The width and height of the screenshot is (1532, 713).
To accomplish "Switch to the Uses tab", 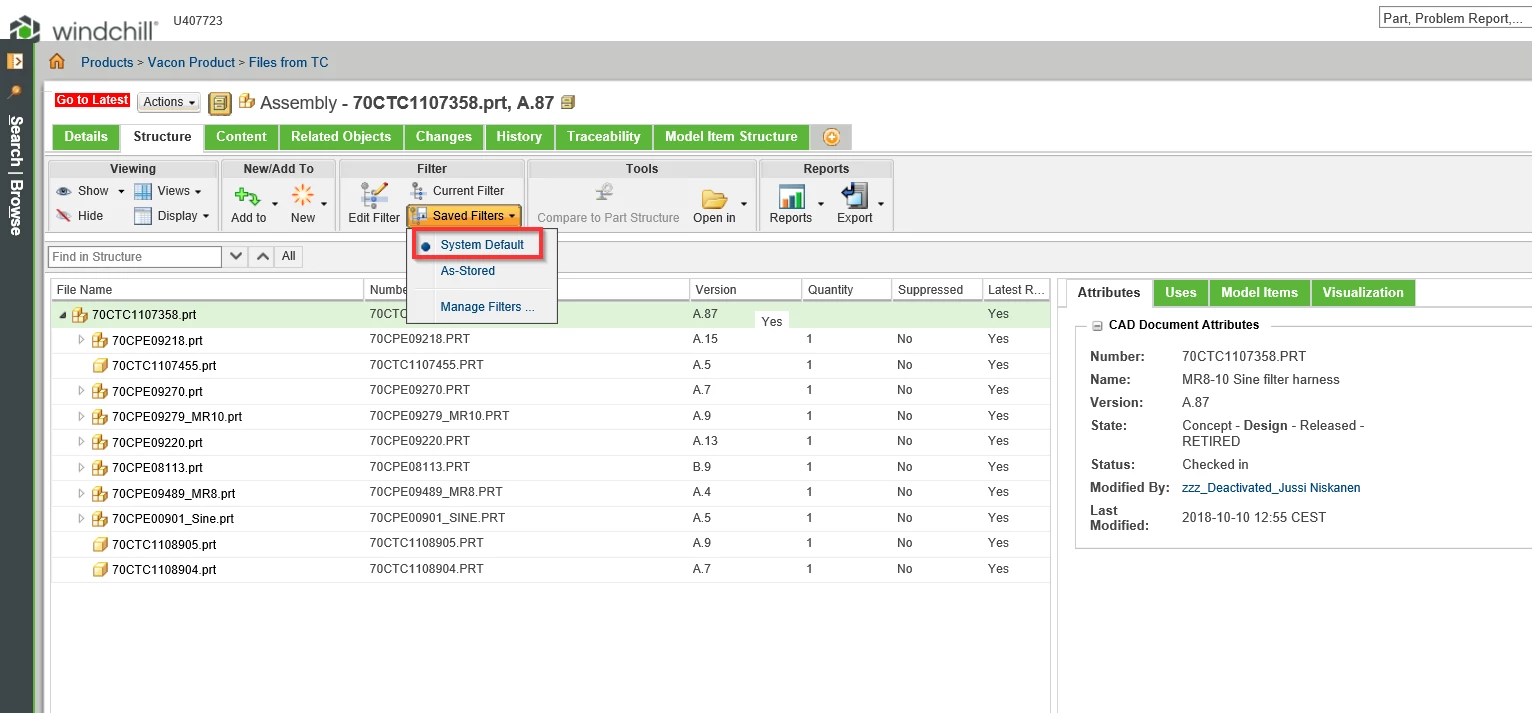I will pyautogui.click(x=1181, y=293).
